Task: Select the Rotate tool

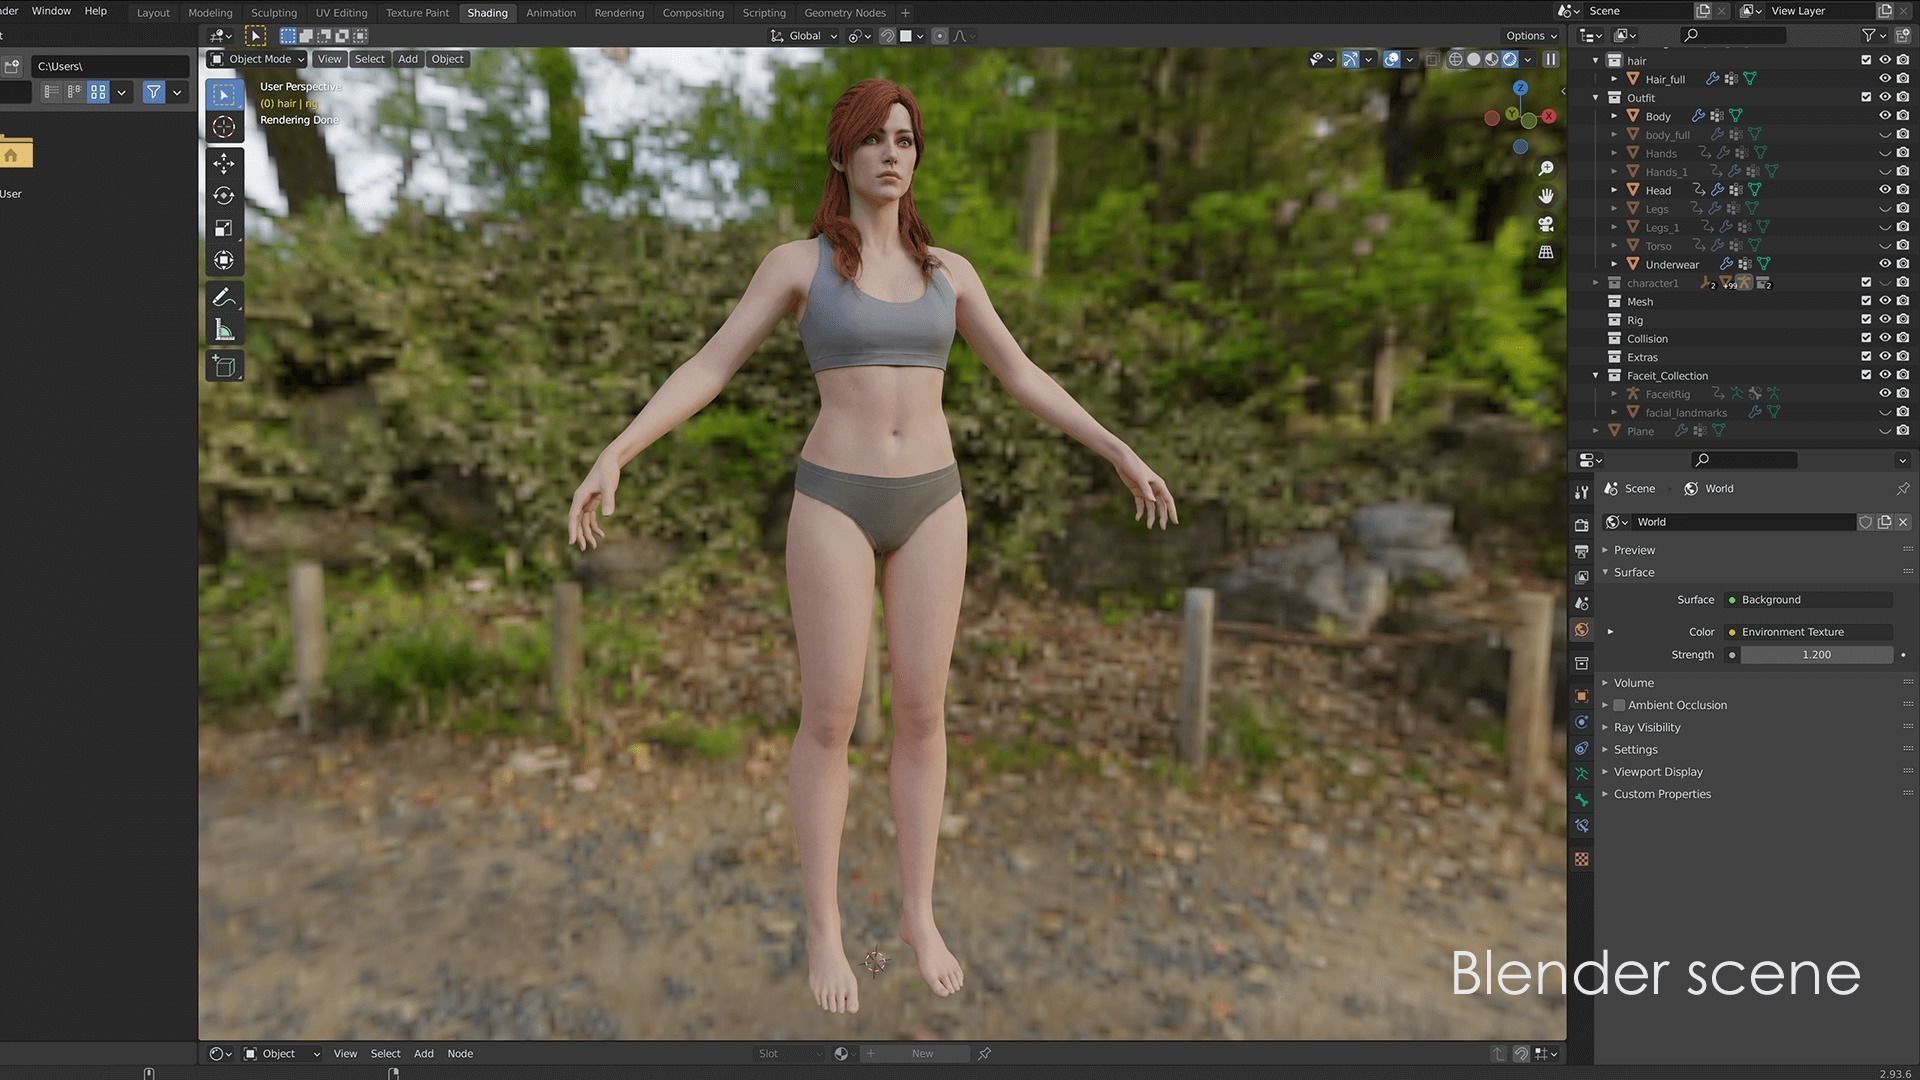Action: point(224,196)
